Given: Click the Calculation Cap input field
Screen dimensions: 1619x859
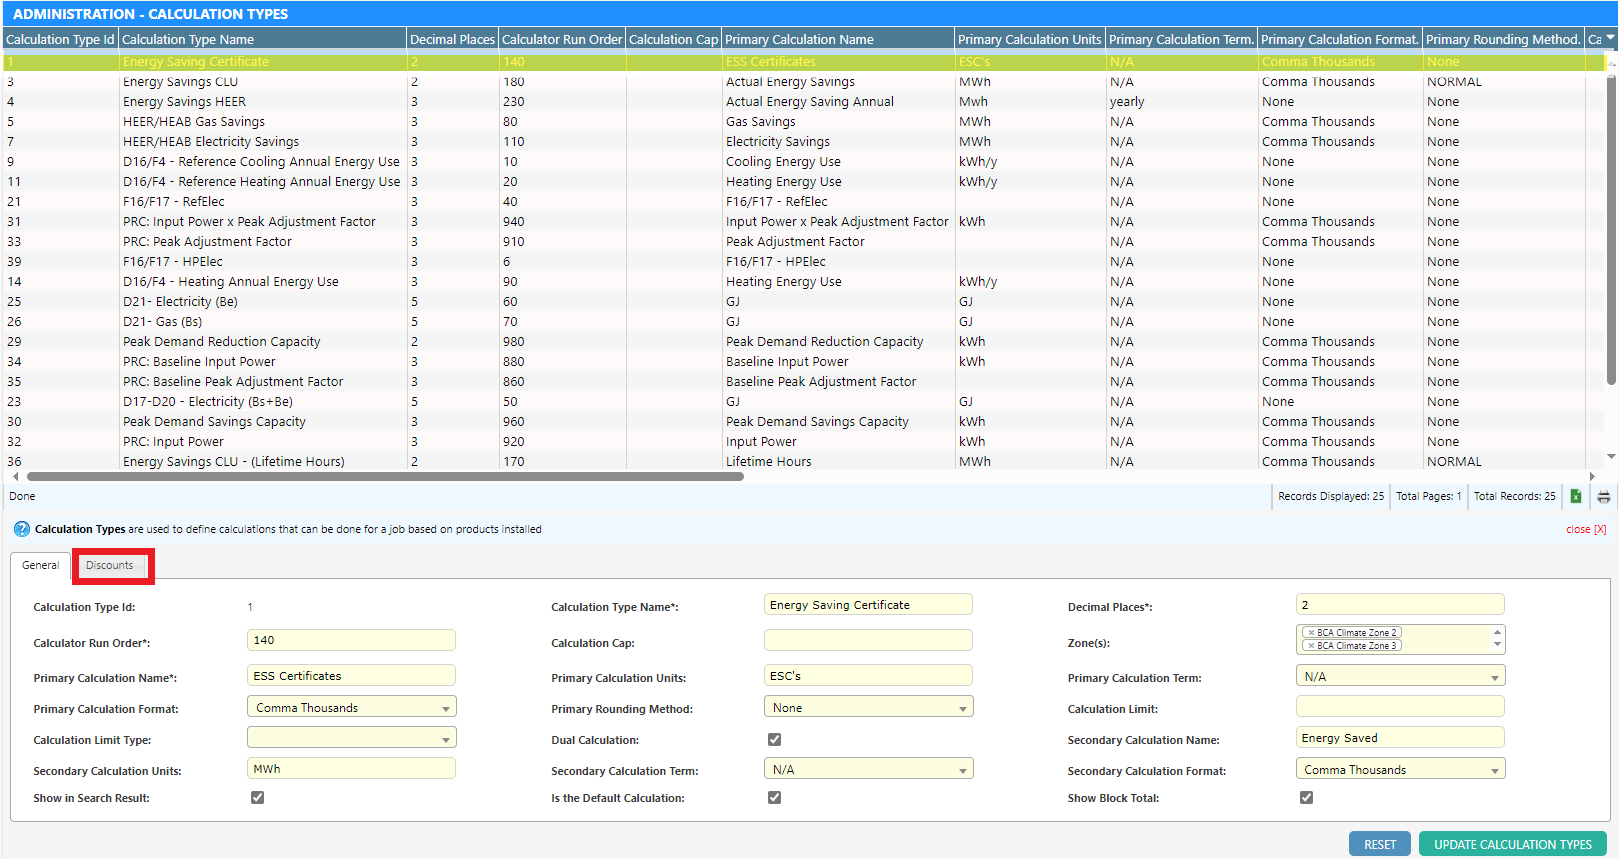Looking at the screenshot, I should 868,641.
